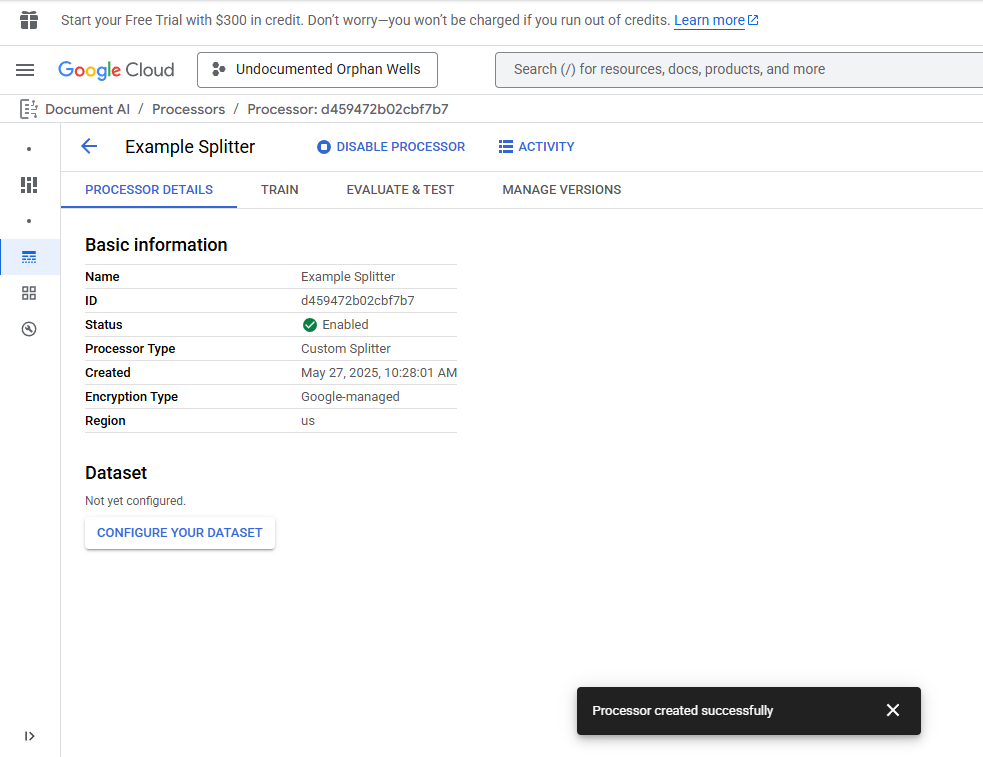Open the Undocumented Orphan Wells project picker
Viewport: 983px width, 757px height.
(x=317, y=70)
